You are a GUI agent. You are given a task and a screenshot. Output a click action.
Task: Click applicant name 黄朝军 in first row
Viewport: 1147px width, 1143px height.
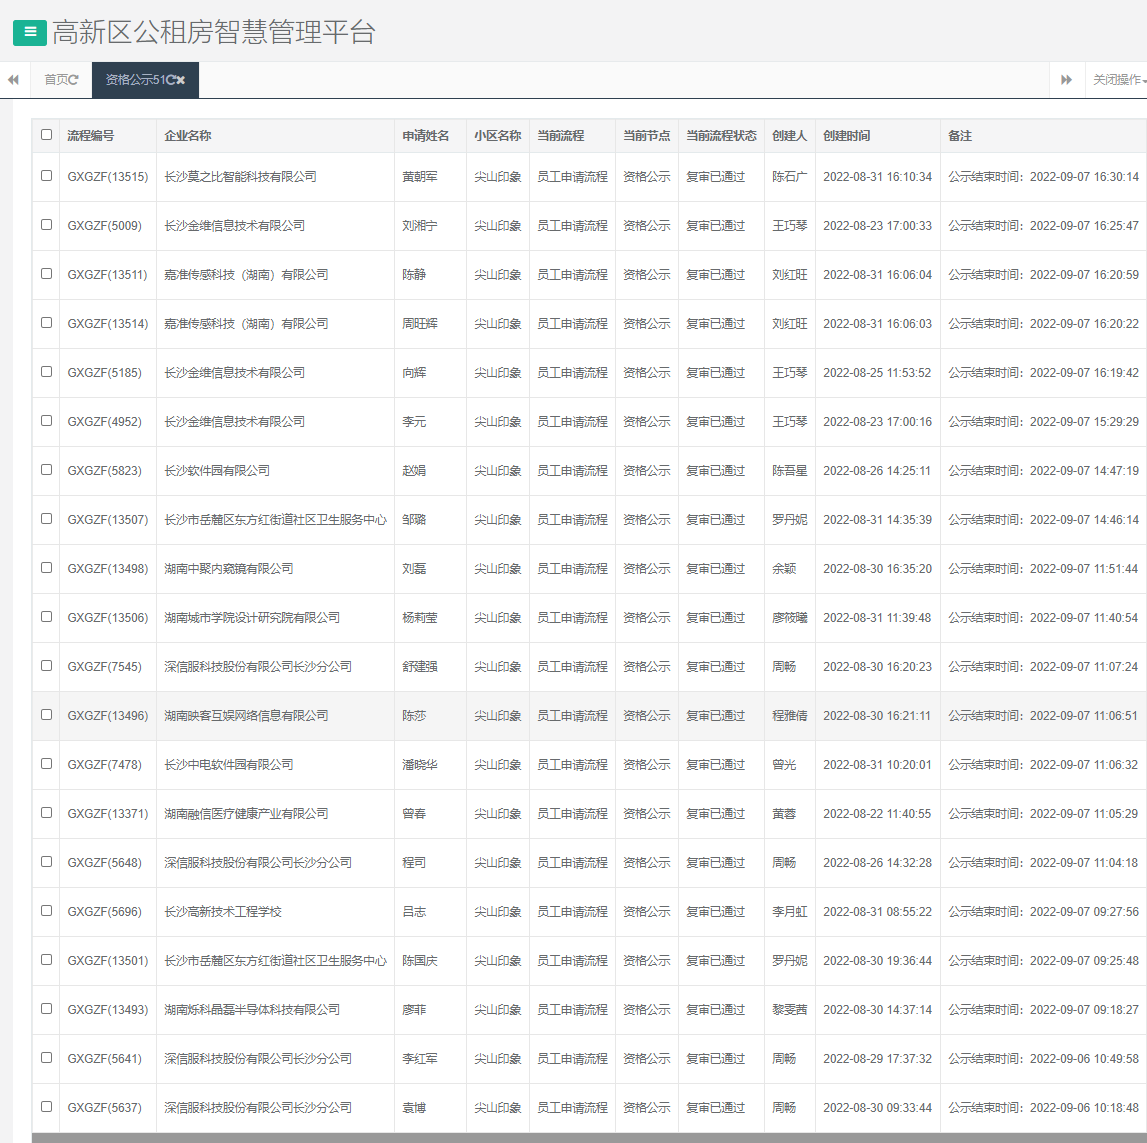[420, 177]
